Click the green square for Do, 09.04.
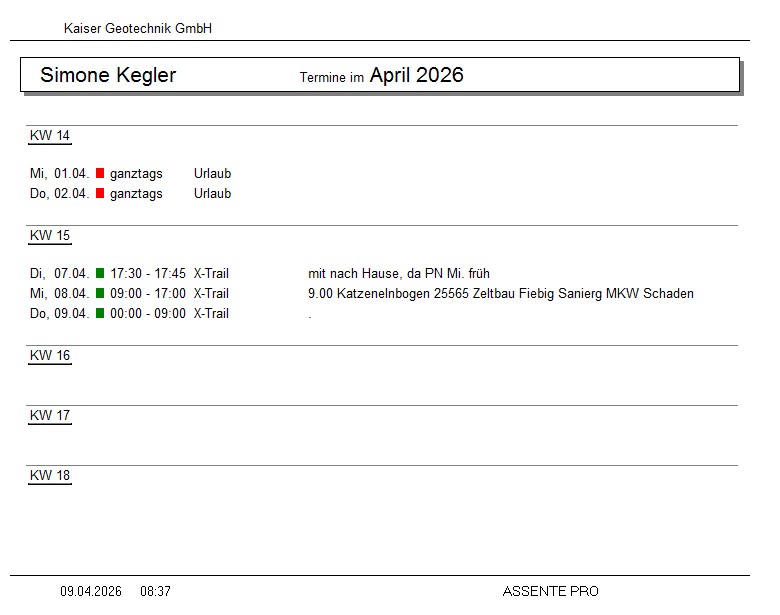780x615 pixels. [100, 314]
